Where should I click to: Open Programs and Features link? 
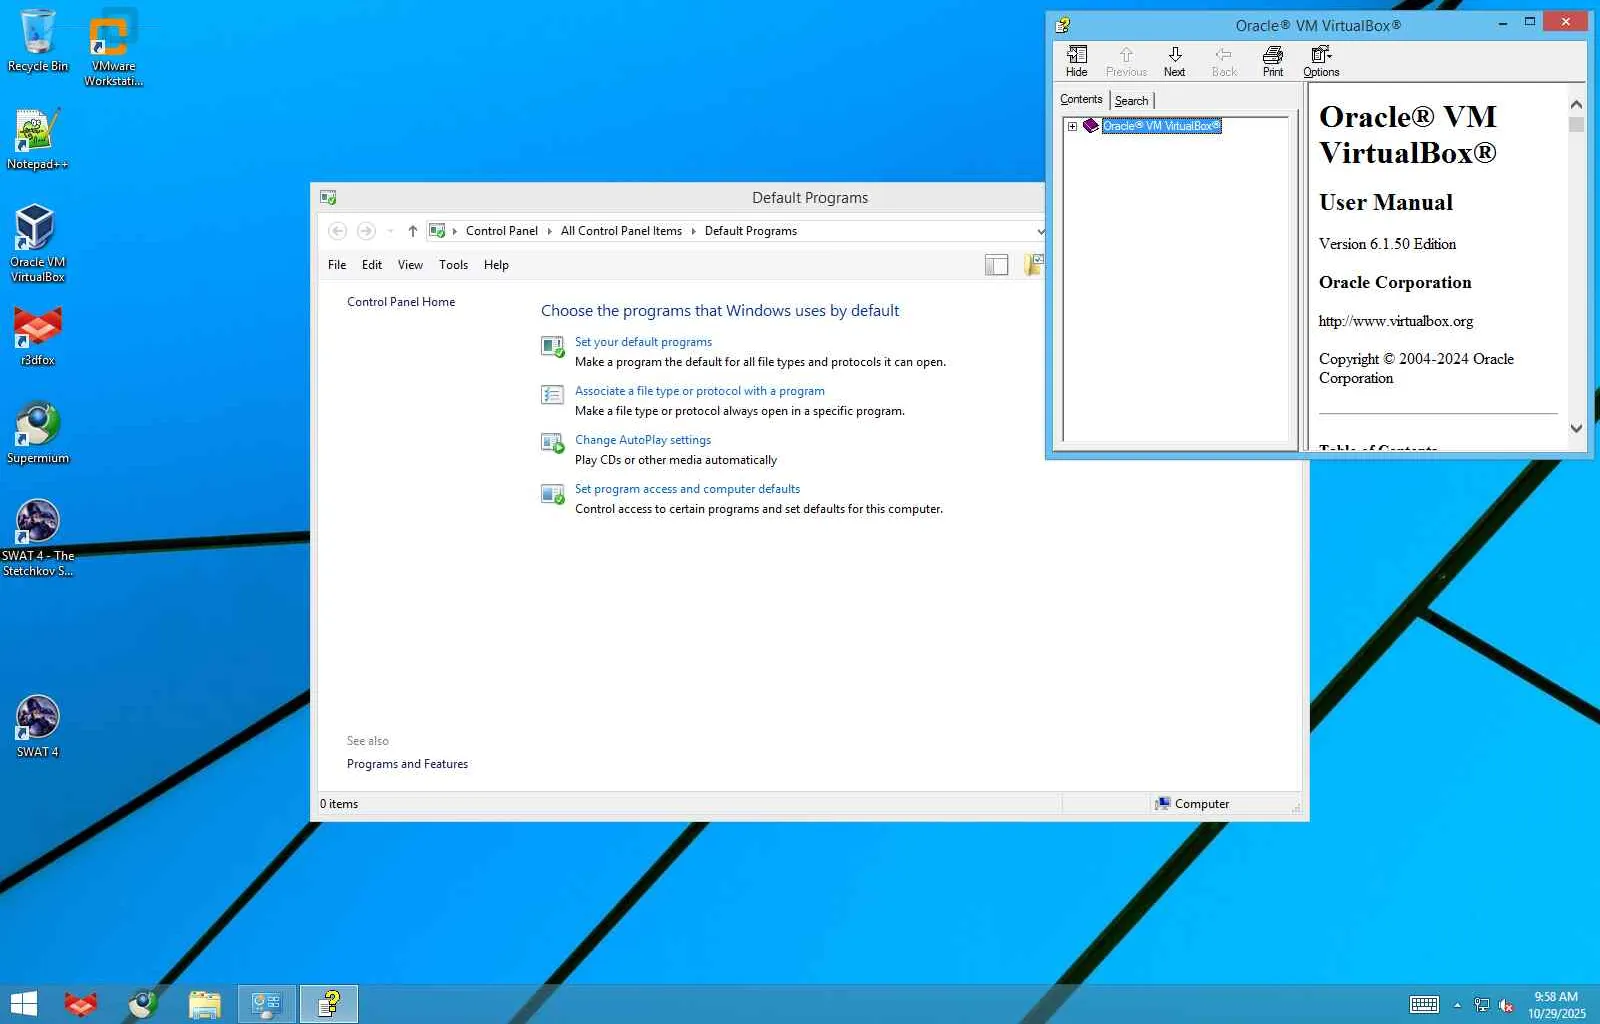[407, 764]
